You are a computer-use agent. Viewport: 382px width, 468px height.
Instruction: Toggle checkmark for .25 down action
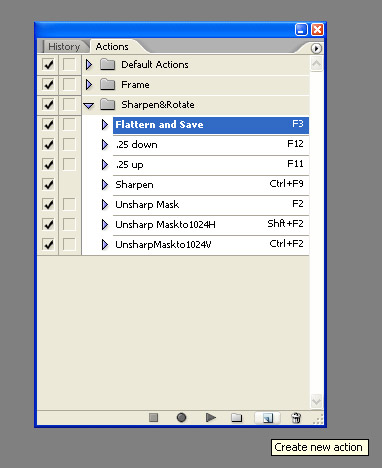coord(48,144)
